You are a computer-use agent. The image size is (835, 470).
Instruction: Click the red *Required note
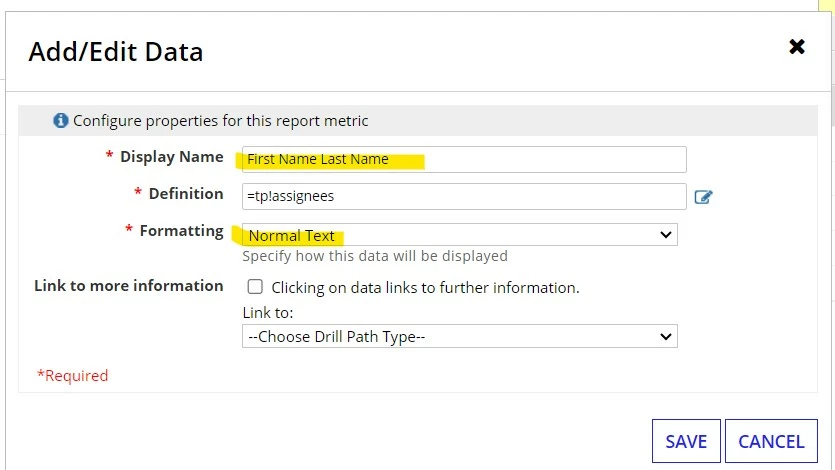coord(72,376)
